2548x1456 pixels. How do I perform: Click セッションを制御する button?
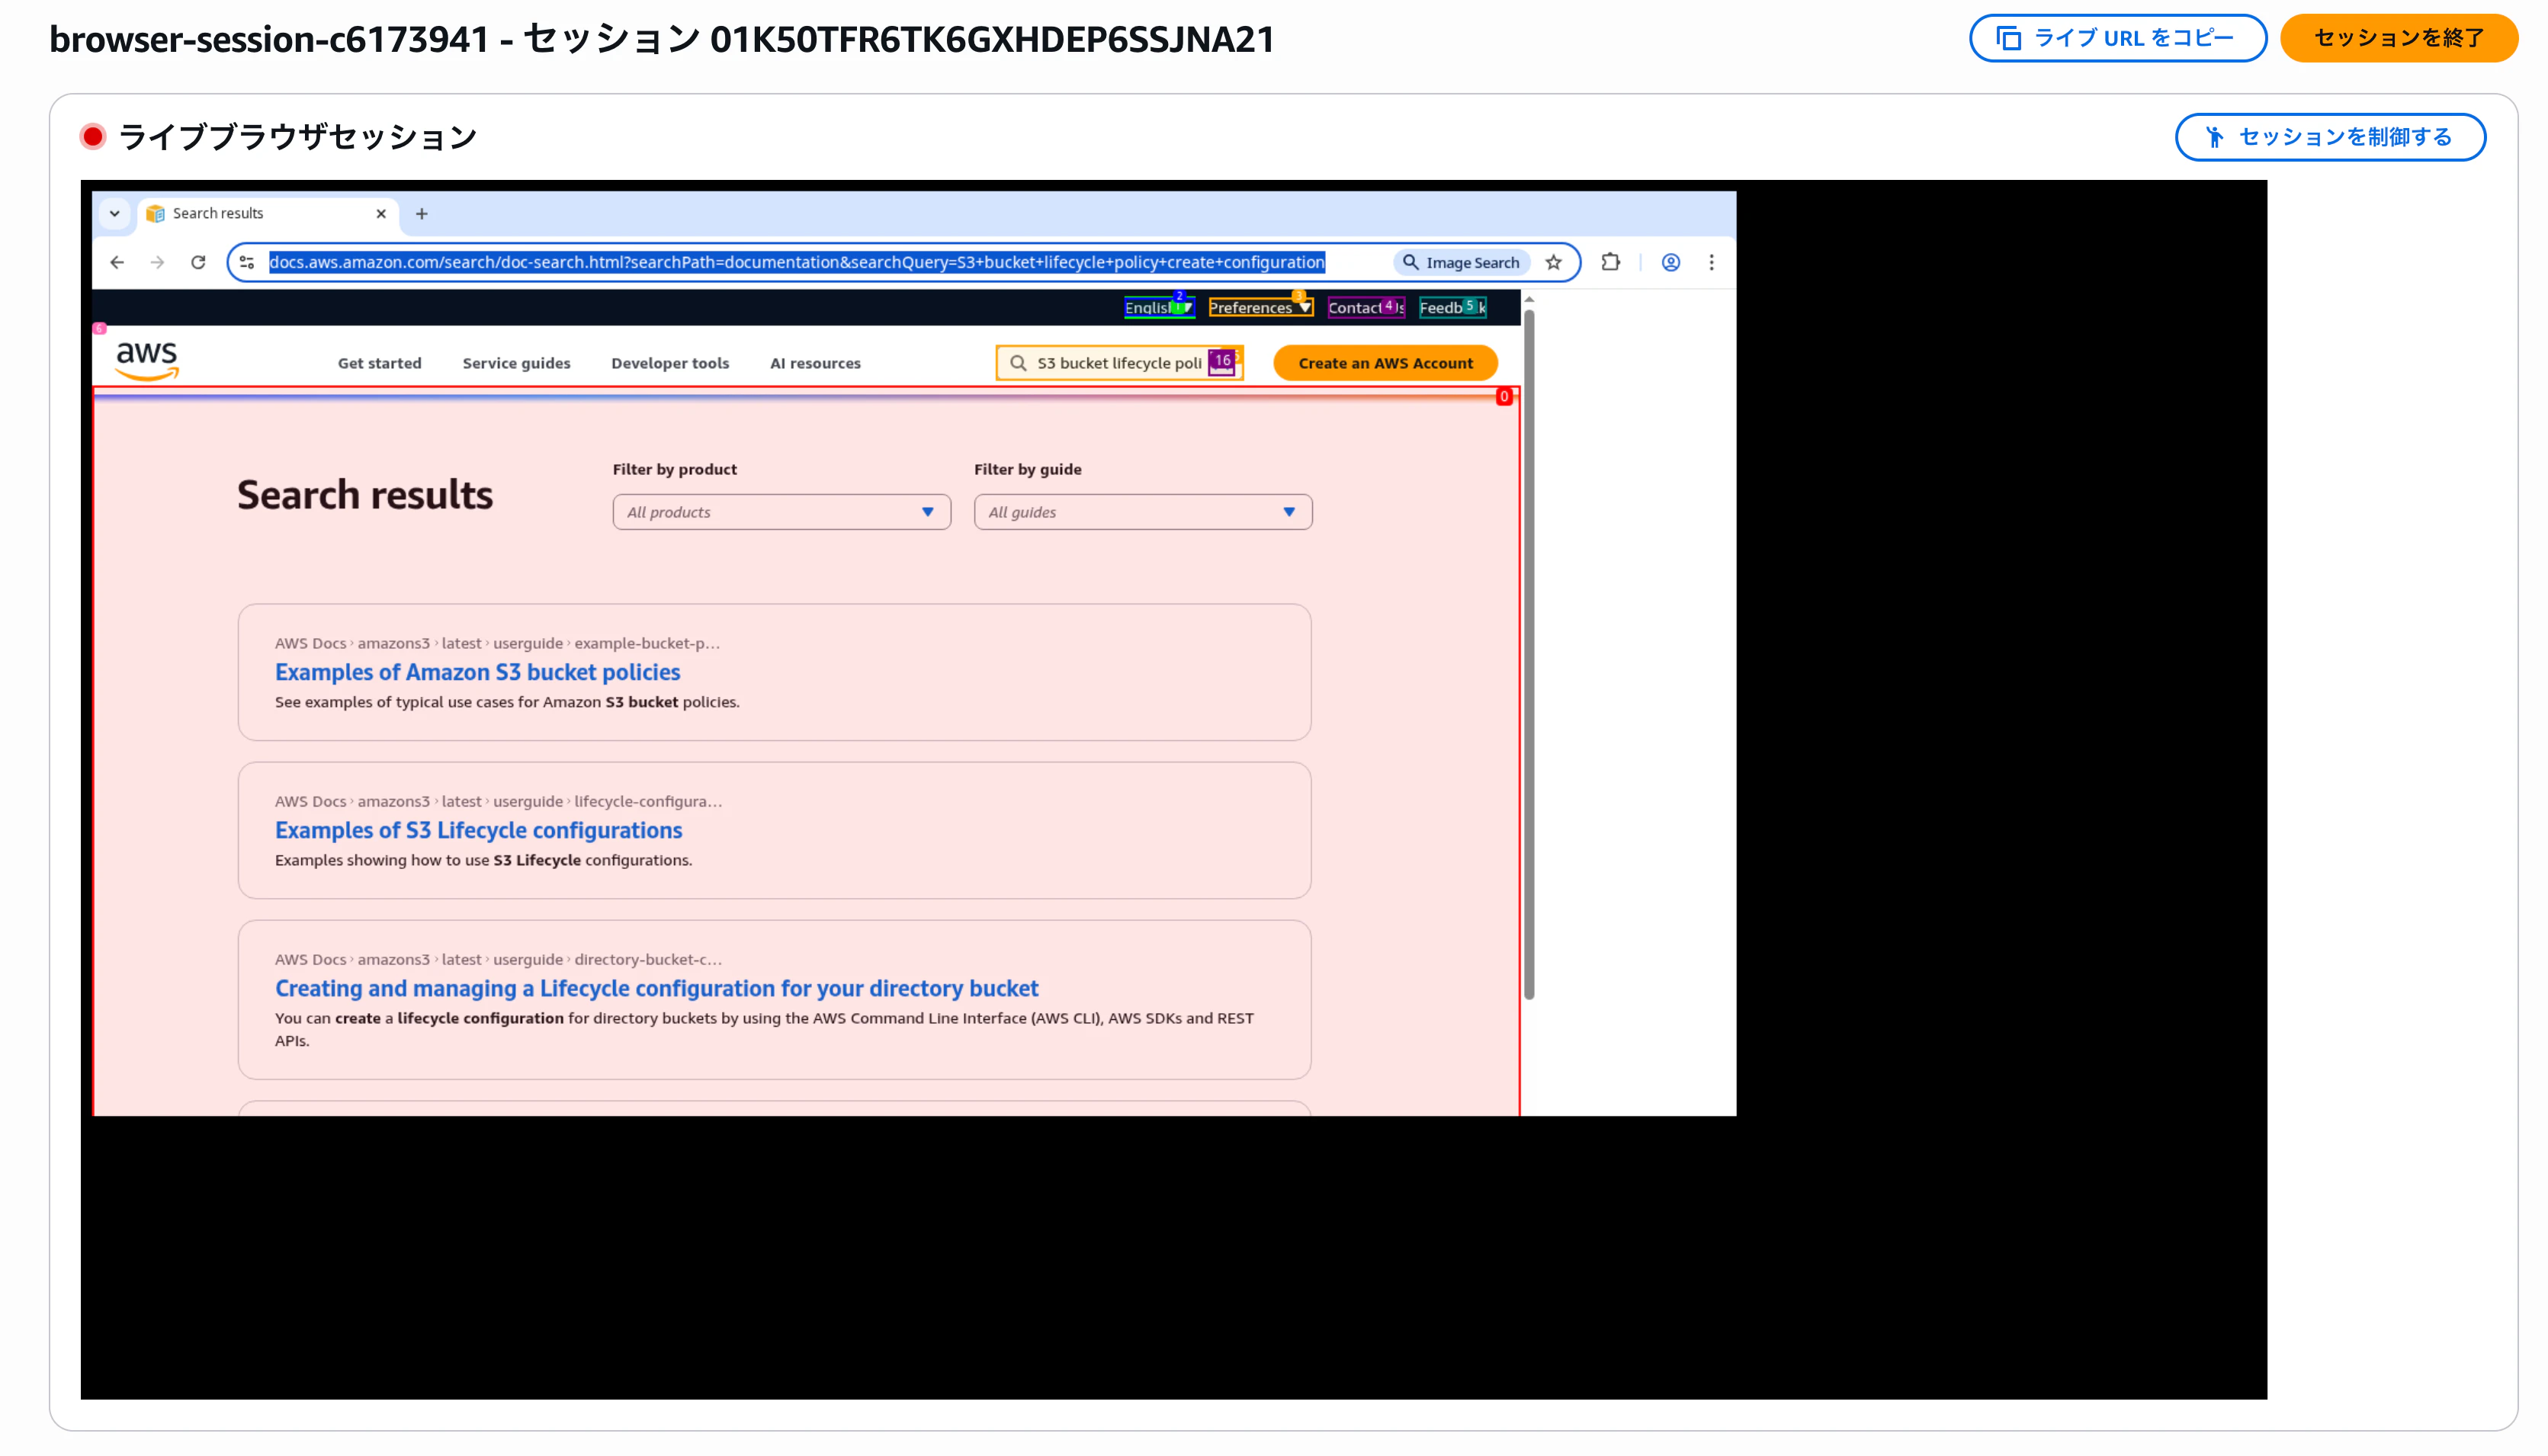click(2330, 137)
